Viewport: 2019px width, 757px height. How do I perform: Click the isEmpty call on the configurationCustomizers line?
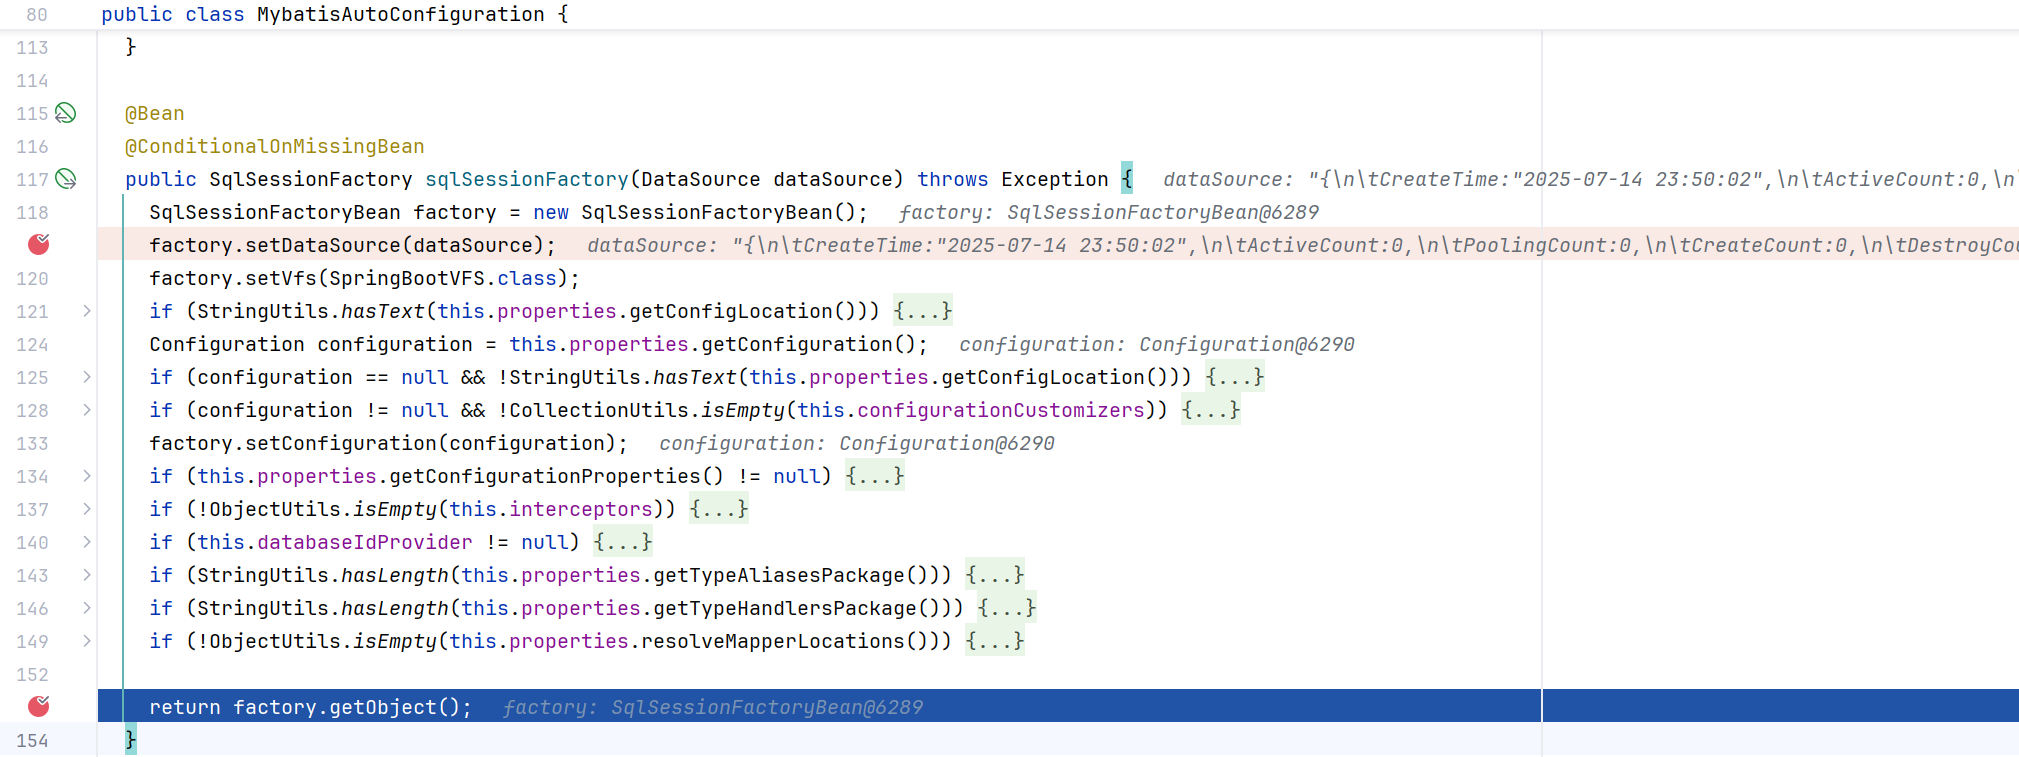[743, 410]
